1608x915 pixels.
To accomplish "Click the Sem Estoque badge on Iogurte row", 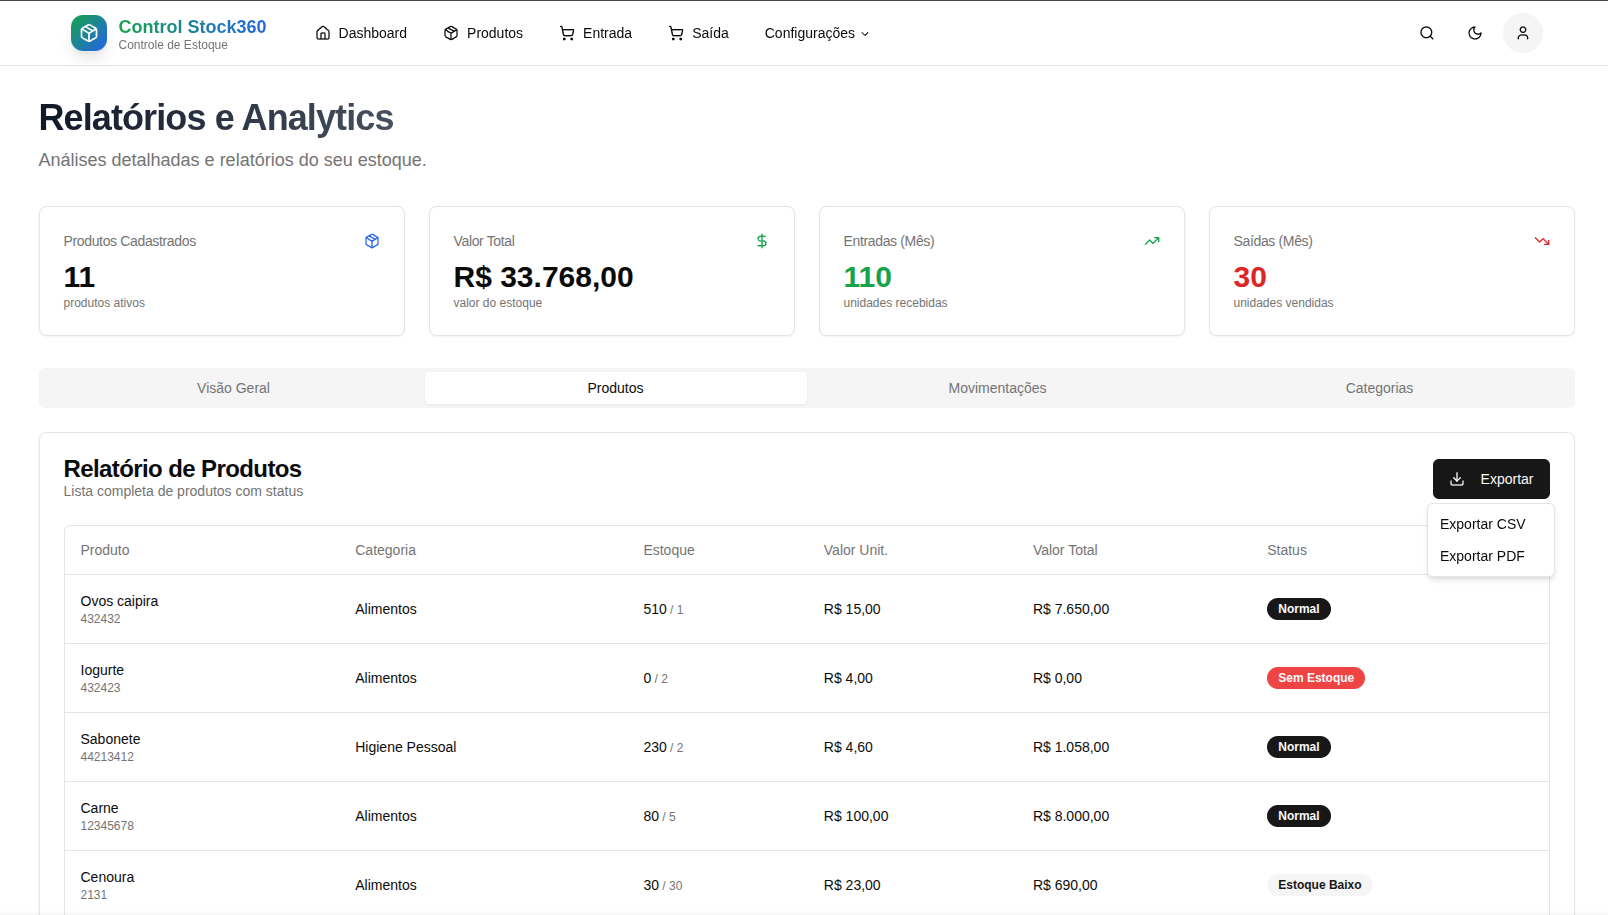I will tap(1315, 677).
